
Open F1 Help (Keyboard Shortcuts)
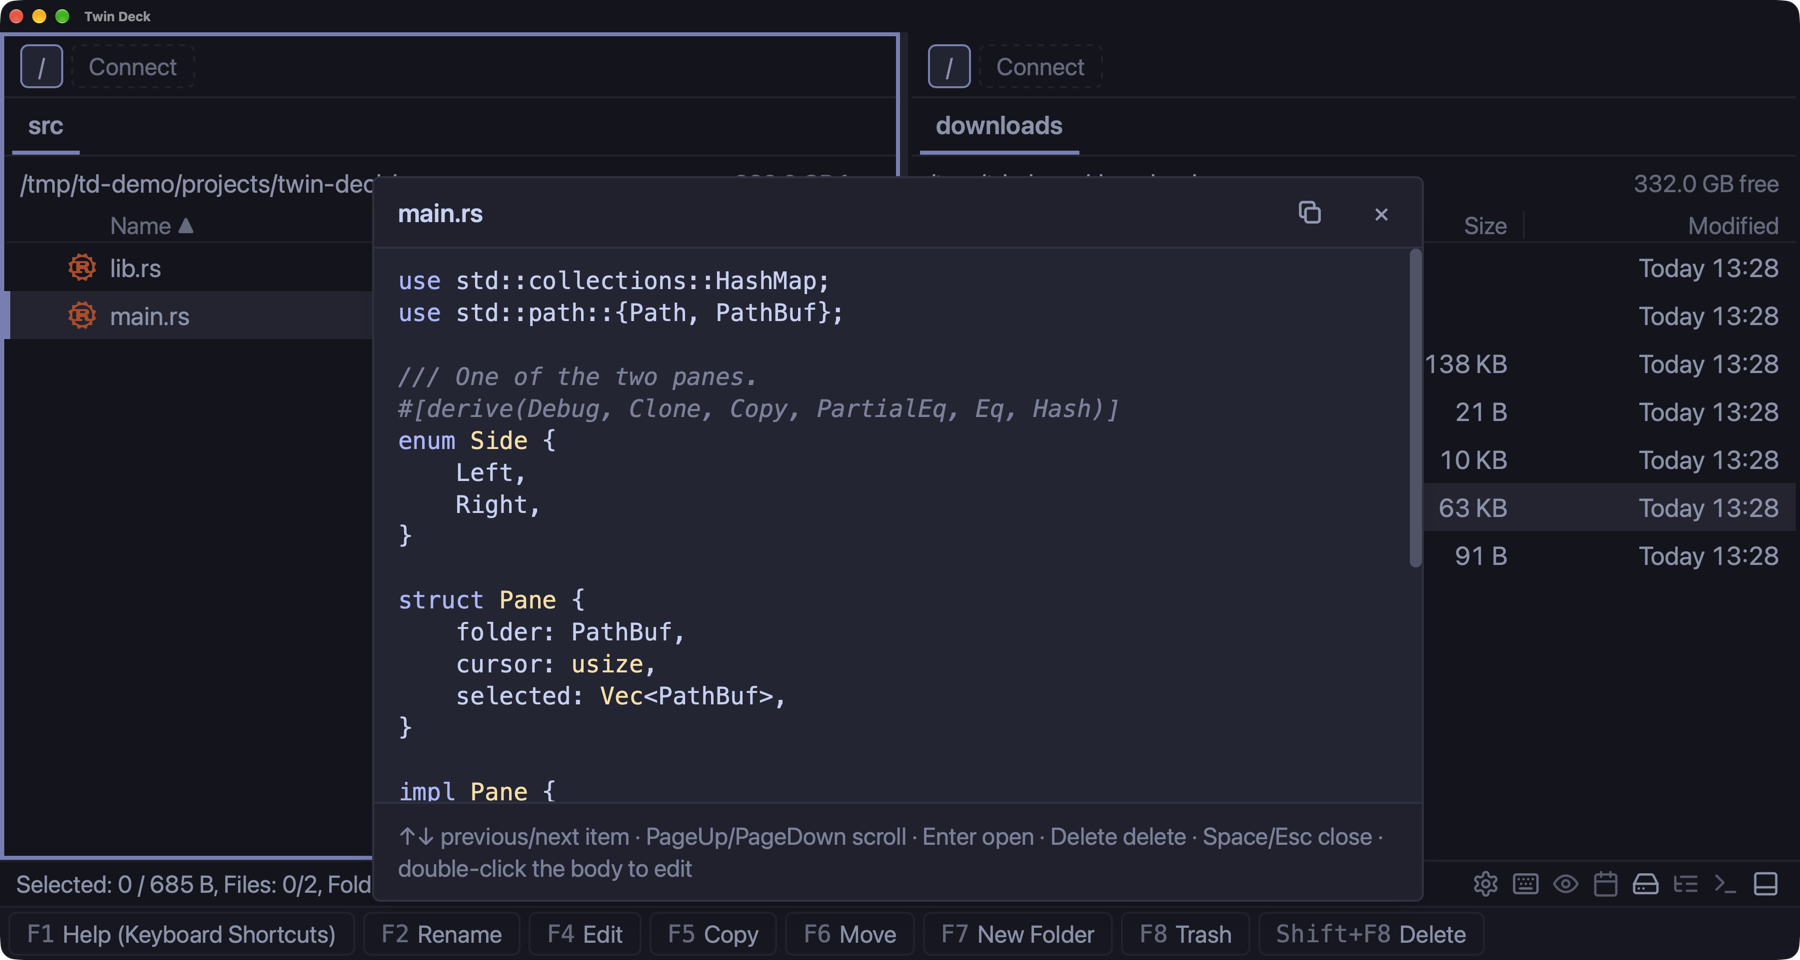pyautogui.click(x=181, y=934)
